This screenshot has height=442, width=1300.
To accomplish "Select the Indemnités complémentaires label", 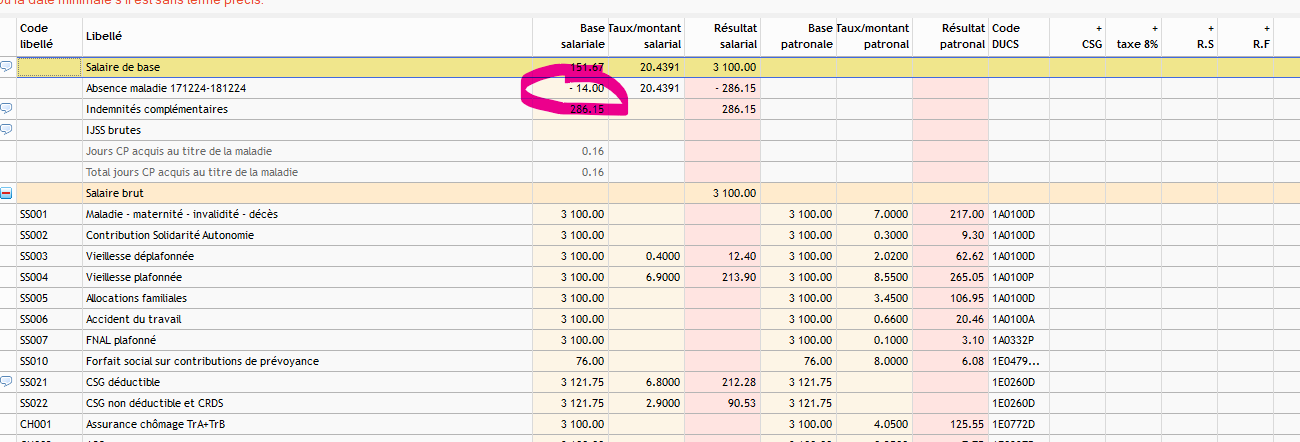I will (x=157, y=109).
